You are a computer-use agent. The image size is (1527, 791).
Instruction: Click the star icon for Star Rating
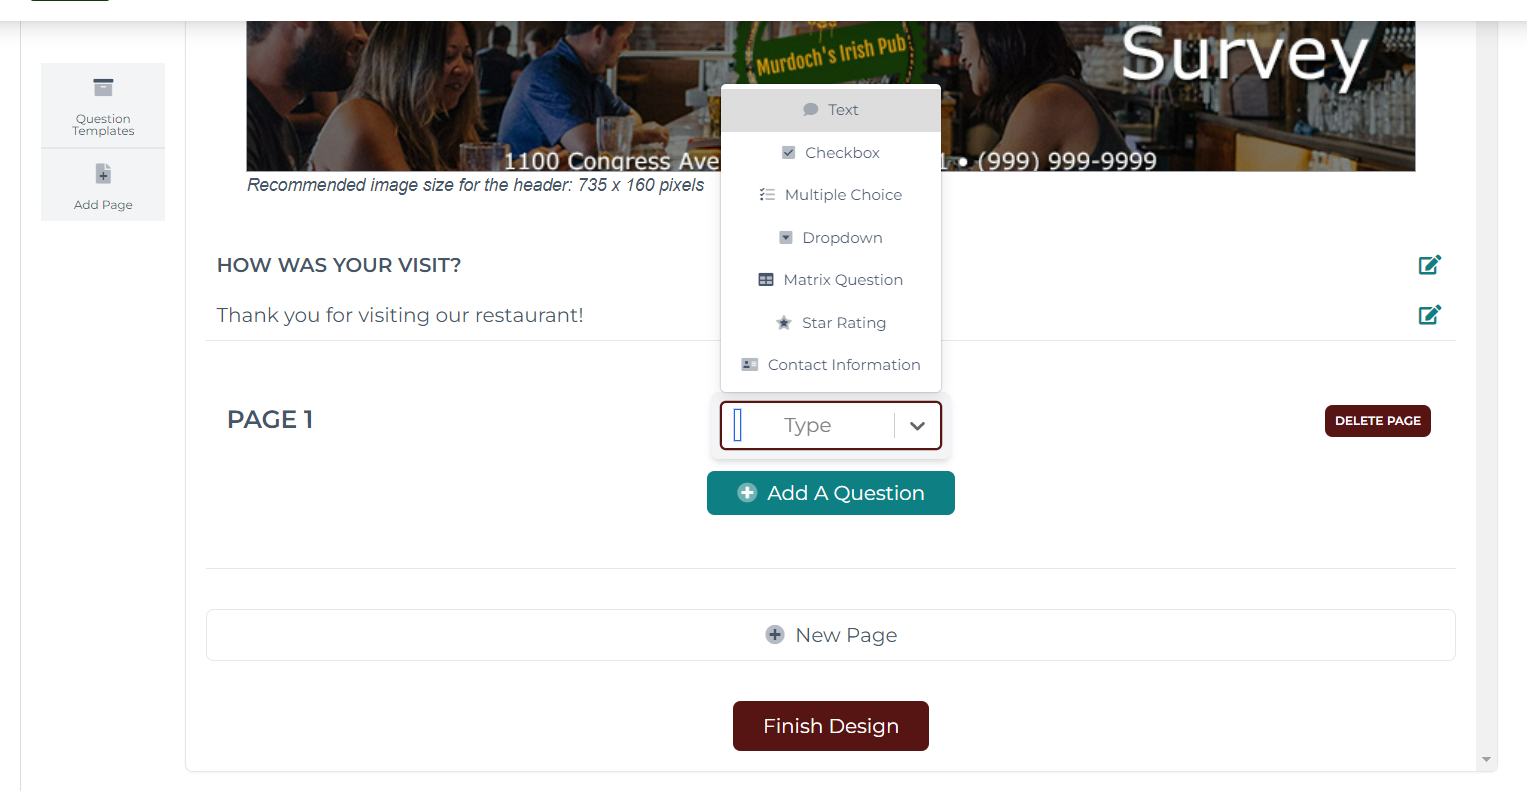[x=784, y=323]
